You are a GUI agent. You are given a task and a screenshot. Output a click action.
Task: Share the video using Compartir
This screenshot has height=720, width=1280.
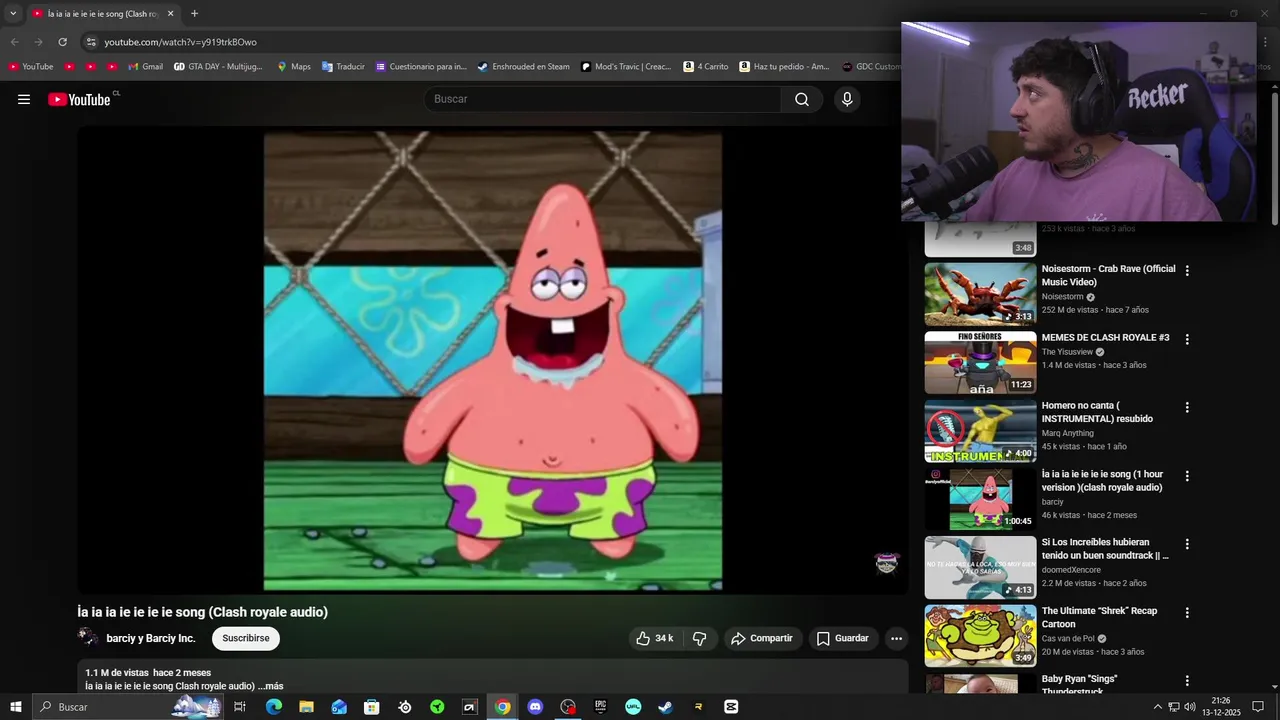[x=762, y=638]
